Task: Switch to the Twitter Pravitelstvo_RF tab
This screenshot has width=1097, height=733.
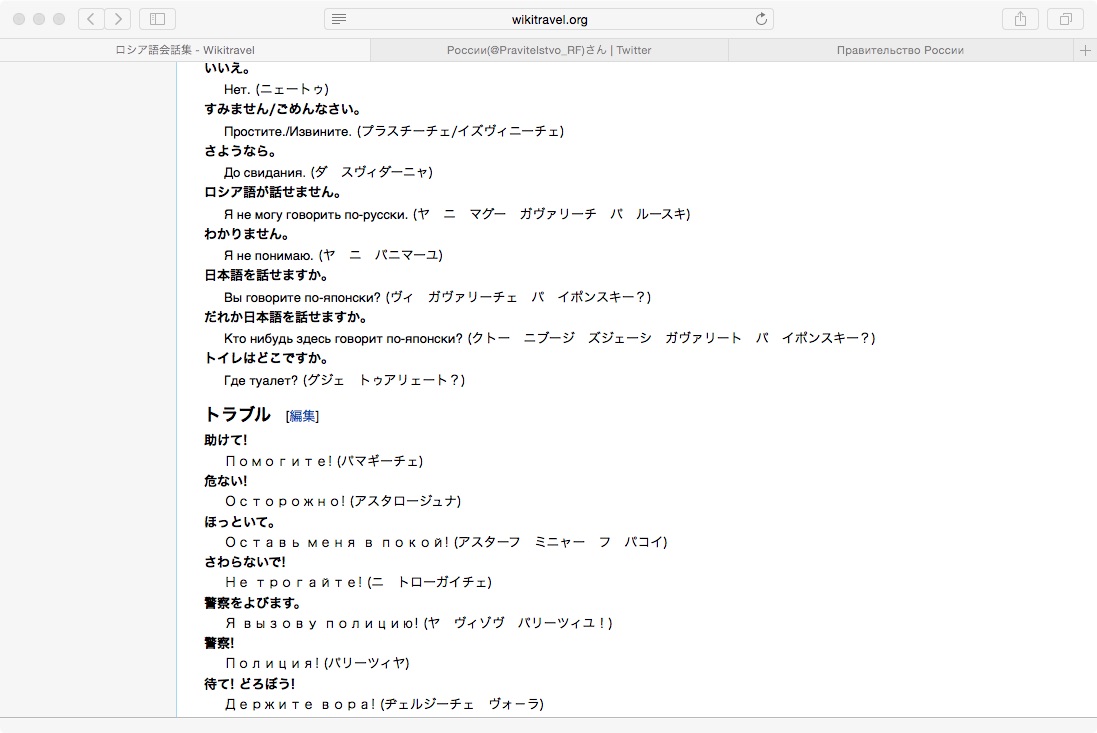Action: pyautogui.click(x=549, y=50)
